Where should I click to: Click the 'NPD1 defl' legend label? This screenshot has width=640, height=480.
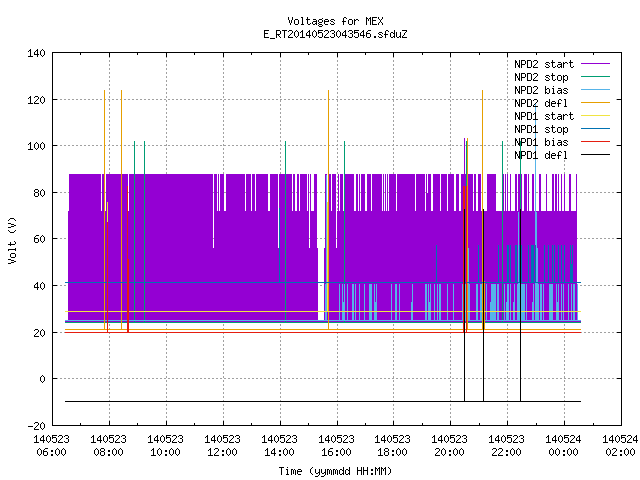541,155
